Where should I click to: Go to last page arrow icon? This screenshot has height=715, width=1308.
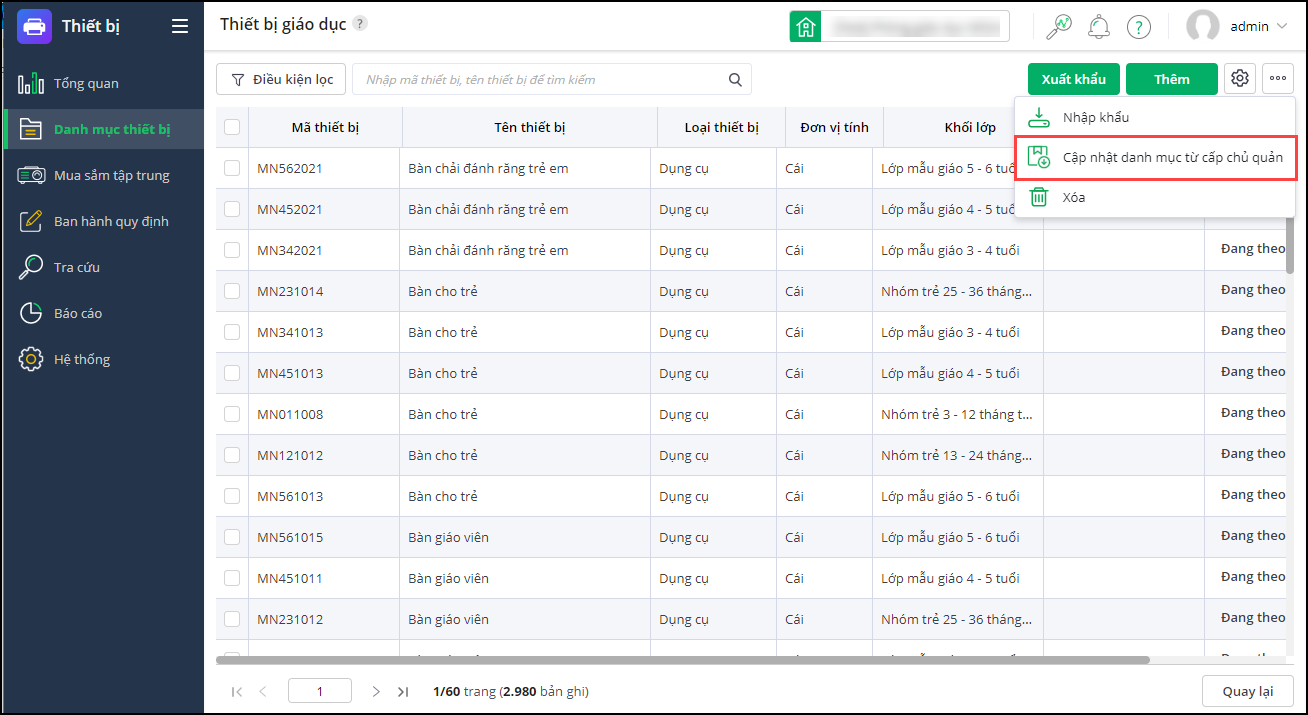[403, 691]
